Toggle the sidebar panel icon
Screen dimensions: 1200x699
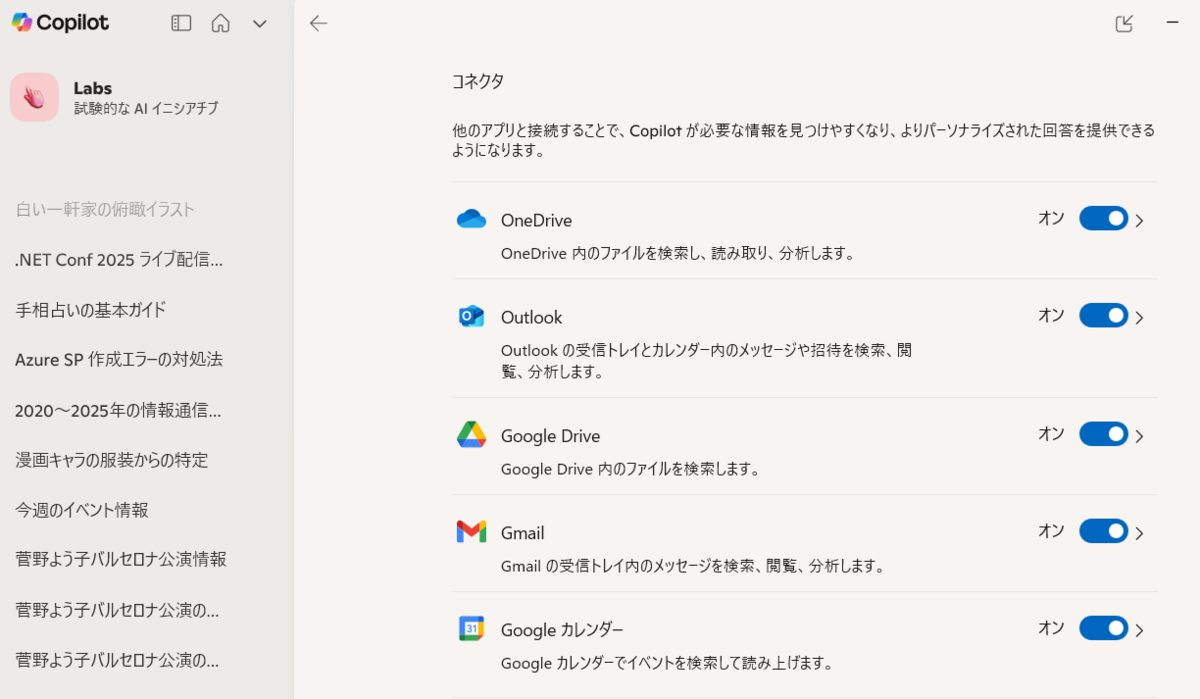click(x=181, y=23)
